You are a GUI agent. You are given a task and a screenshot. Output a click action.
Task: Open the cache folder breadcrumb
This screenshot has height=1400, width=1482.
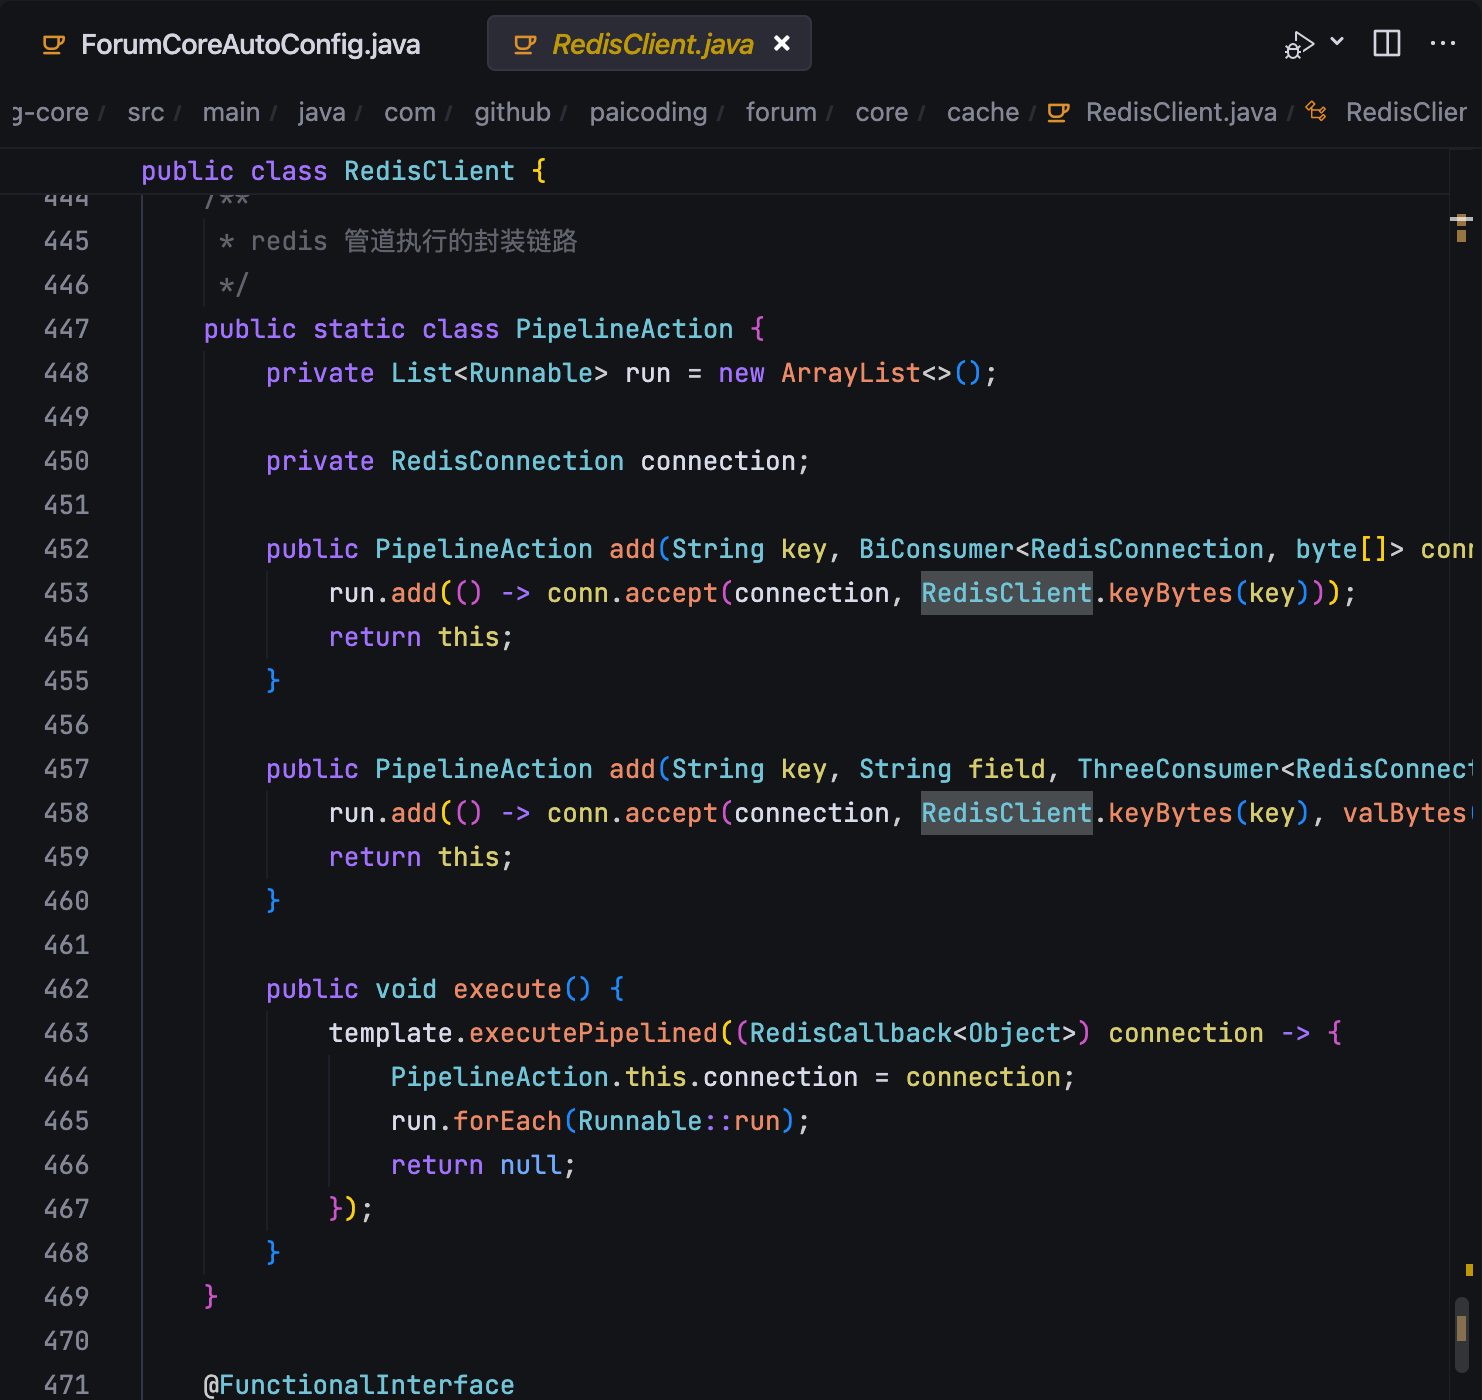pos(982,113)
